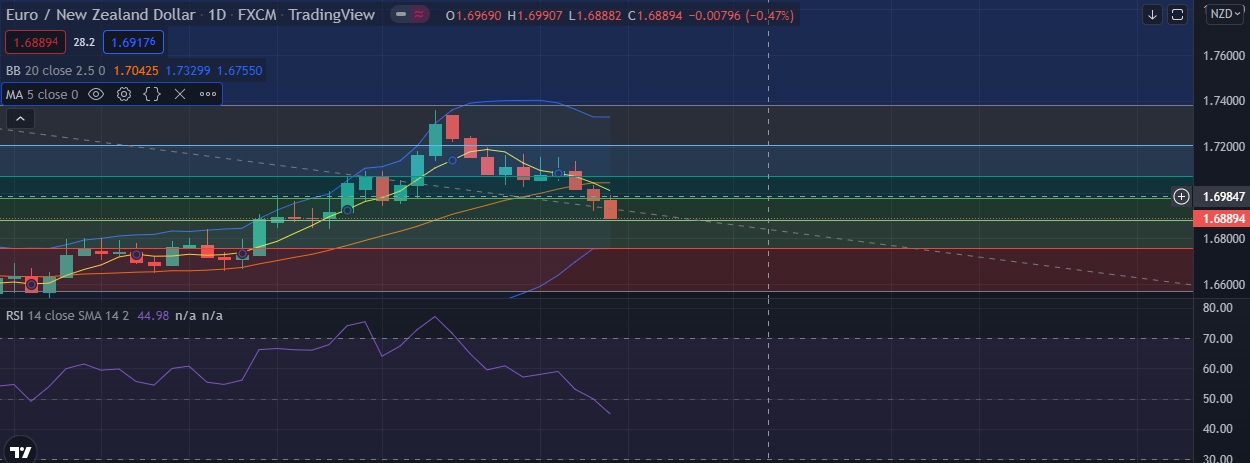Open the NZD currency dropdown

1224,14
